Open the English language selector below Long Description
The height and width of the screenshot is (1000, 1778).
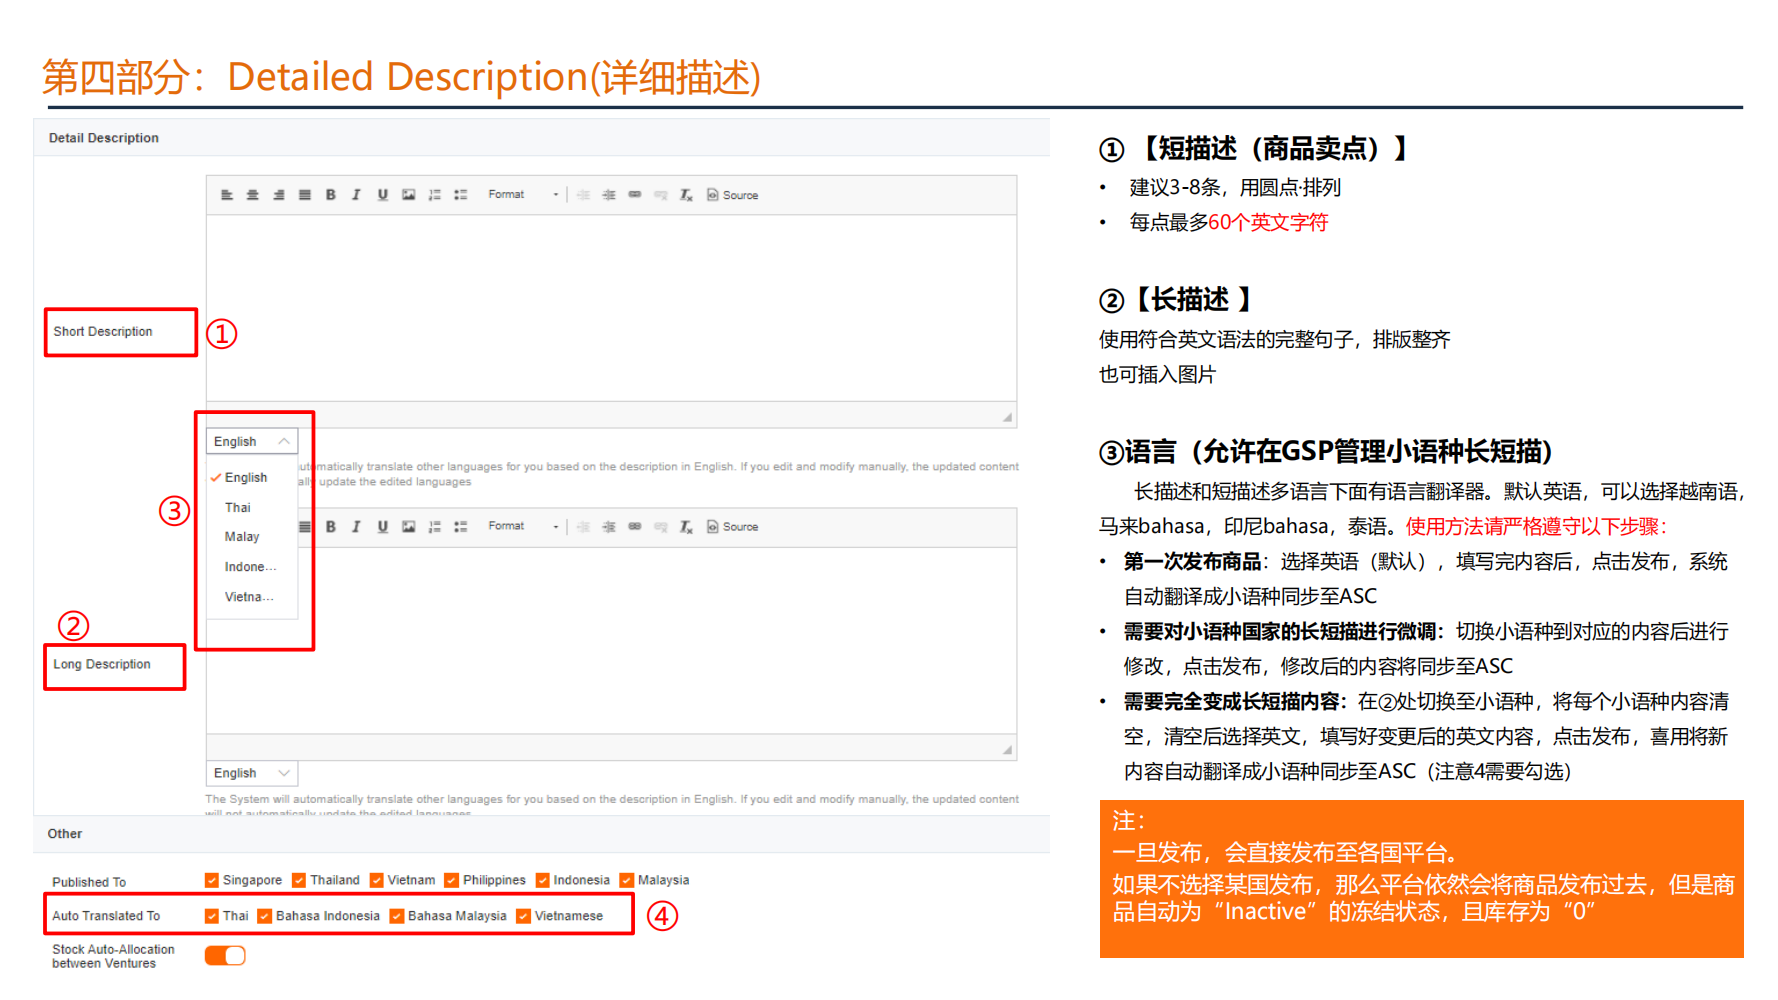[x=251, y=772]
